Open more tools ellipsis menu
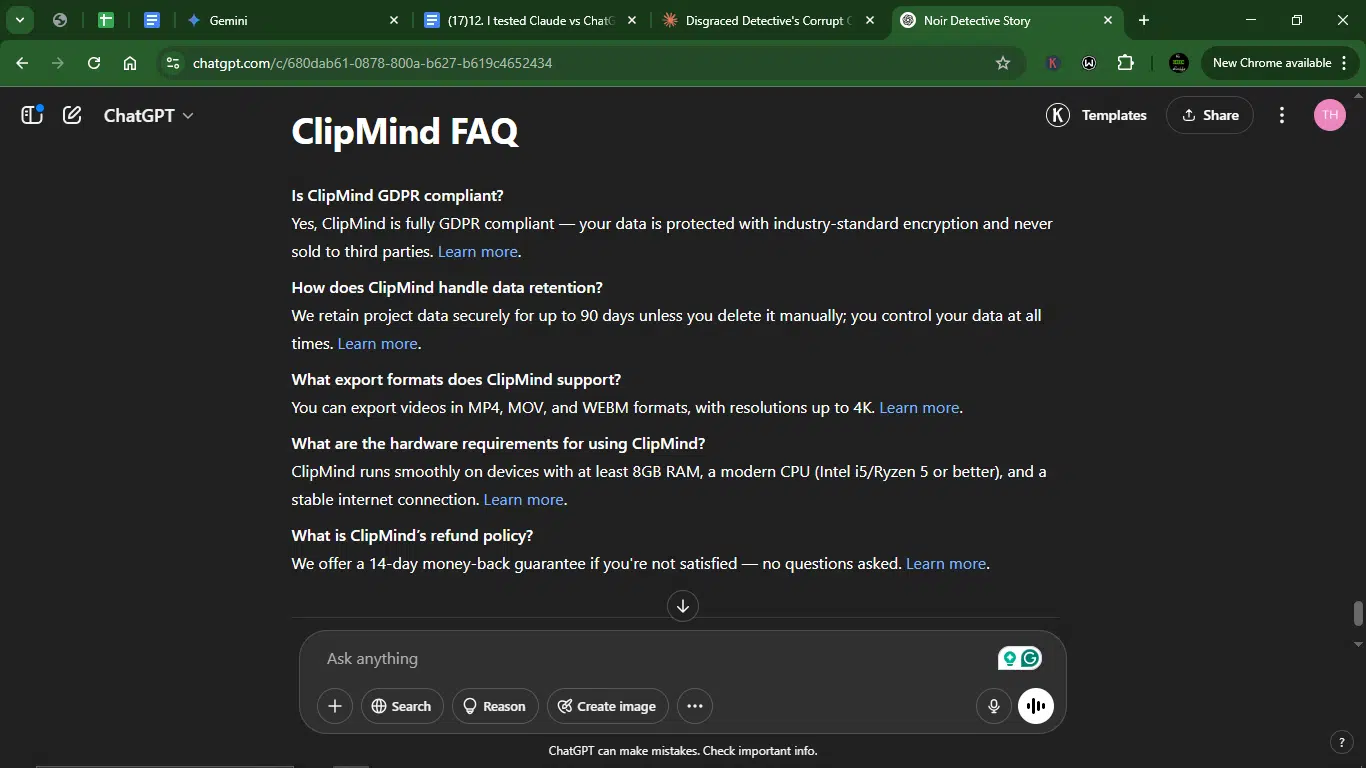Screen dimensions: 1366x768 coord(695,706)
